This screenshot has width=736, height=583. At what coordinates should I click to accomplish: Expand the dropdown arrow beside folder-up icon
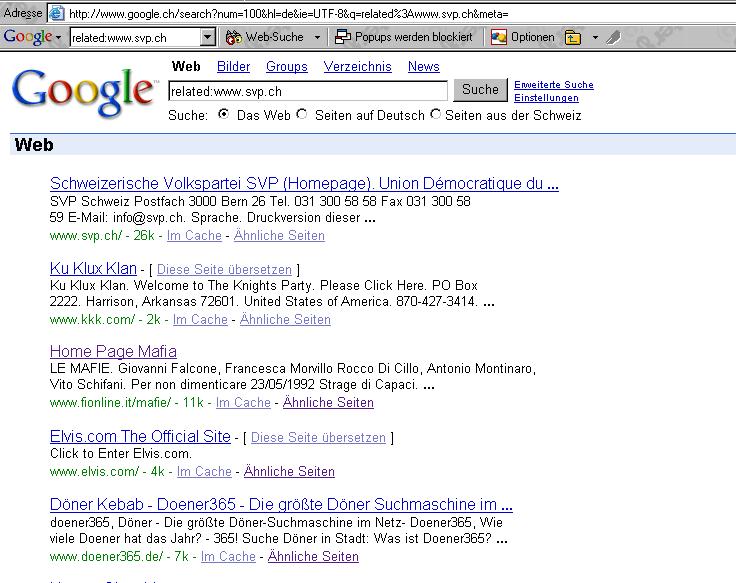595,37
